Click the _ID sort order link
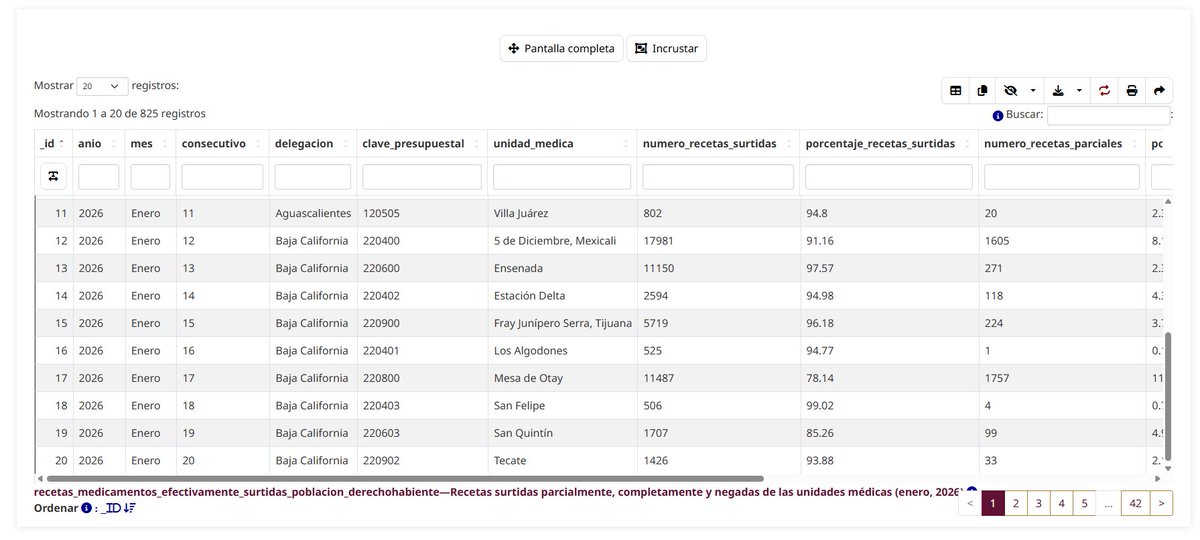This screenshot has width=1200, height=540. pyautogui.click(x=119, y=508)
